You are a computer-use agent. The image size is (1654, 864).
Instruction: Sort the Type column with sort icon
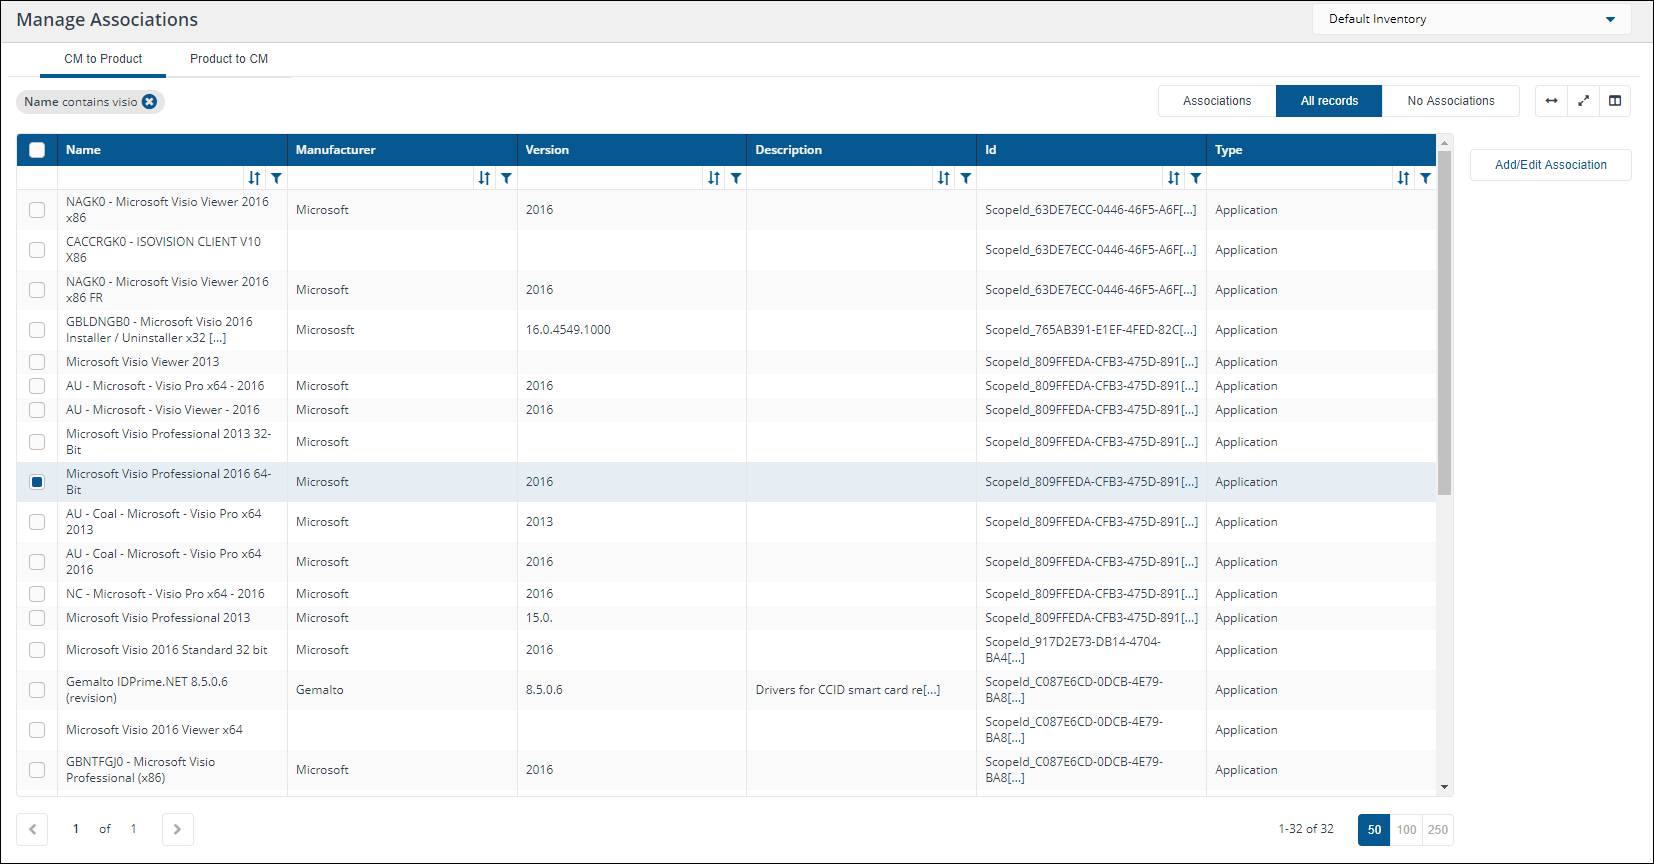click(1403, 178)
